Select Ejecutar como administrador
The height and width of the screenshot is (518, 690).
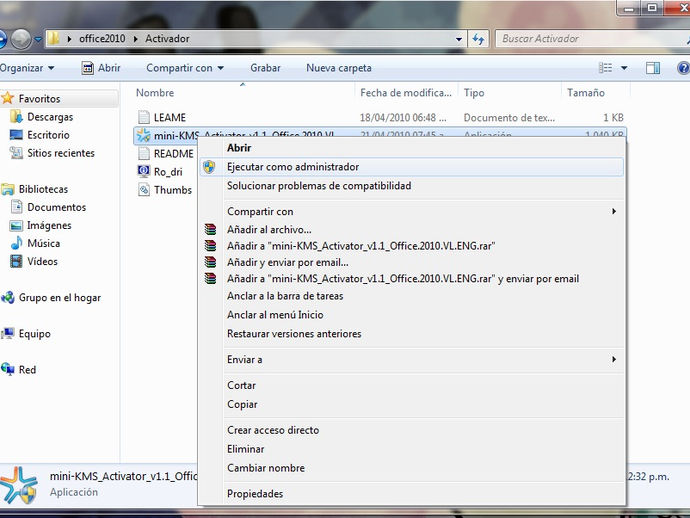[x=411, y=167]
